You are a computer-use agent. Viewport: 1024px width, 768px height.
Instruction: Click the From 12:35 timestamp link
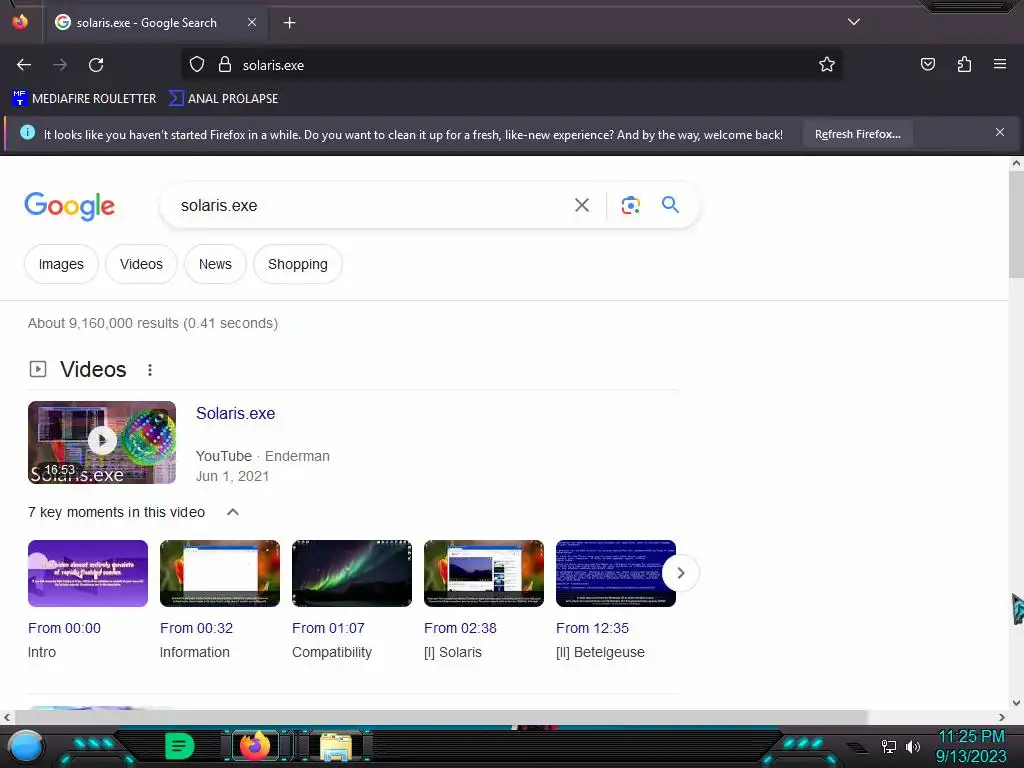pos(592,628)
